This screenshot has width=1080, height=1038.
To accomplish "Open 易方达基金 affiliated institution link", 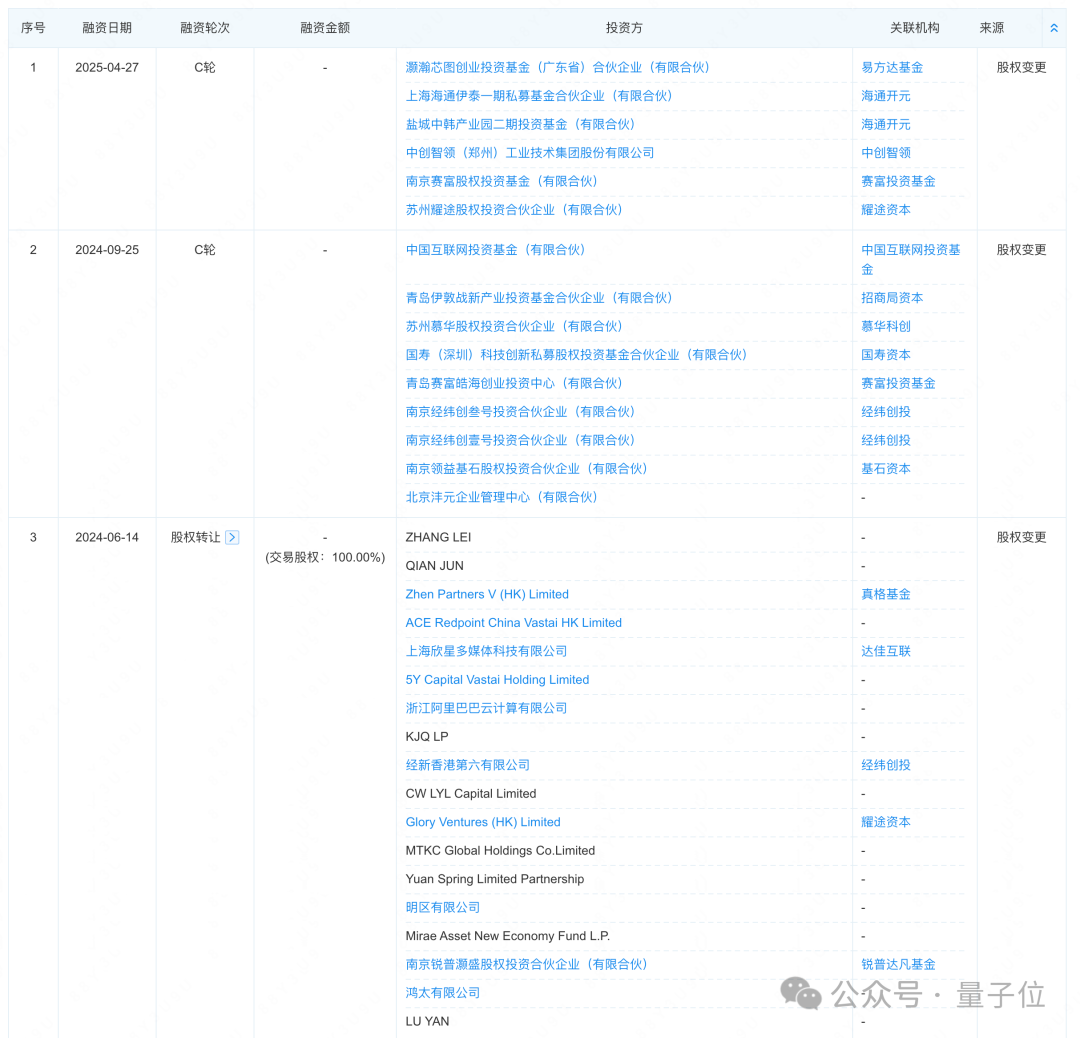I will (x=892, y=68).
